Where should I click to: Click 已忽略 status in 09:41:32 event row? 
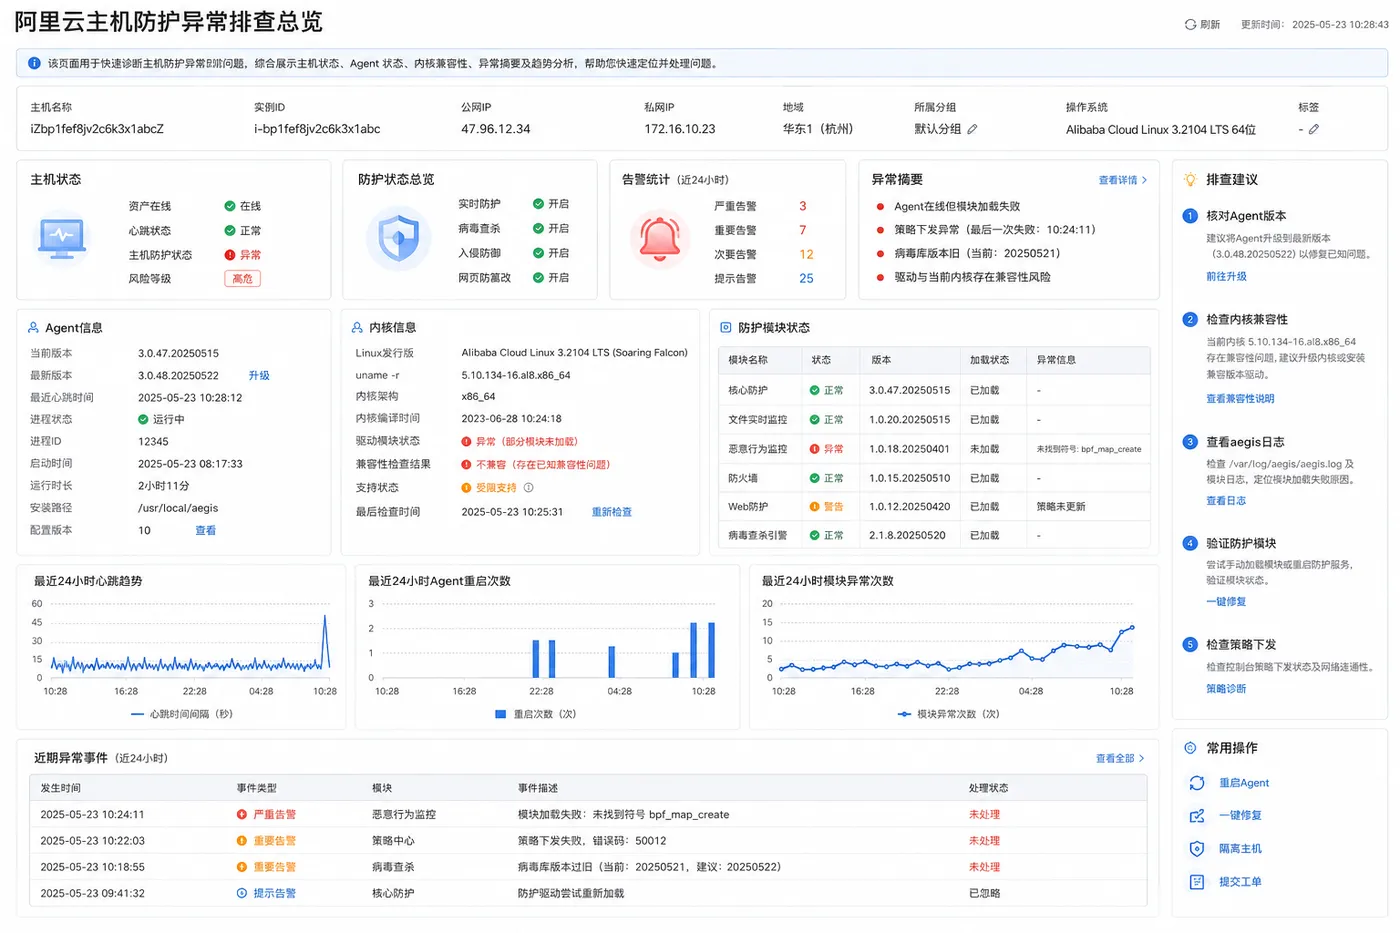(x=984, y=894)
